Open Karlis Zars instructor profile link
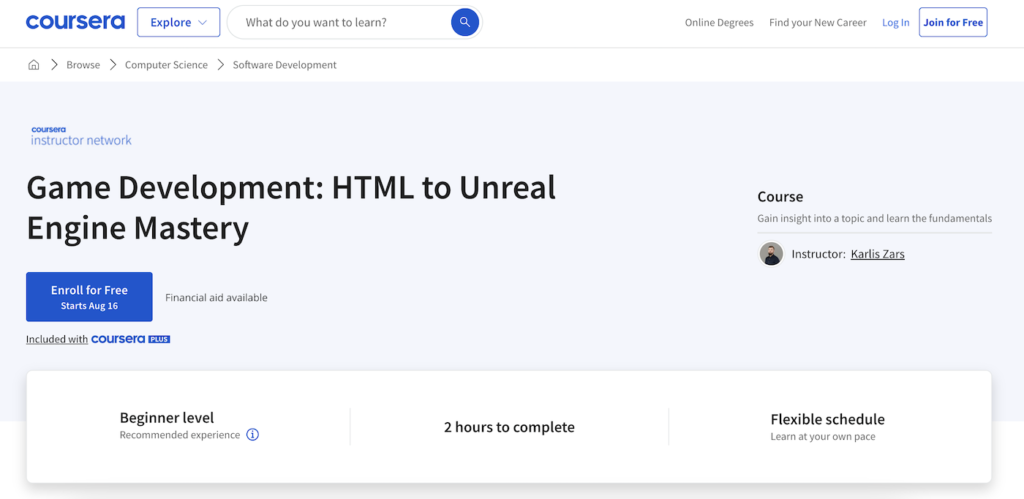Viewport: 1024px width, 499px height. coord(877,254)
